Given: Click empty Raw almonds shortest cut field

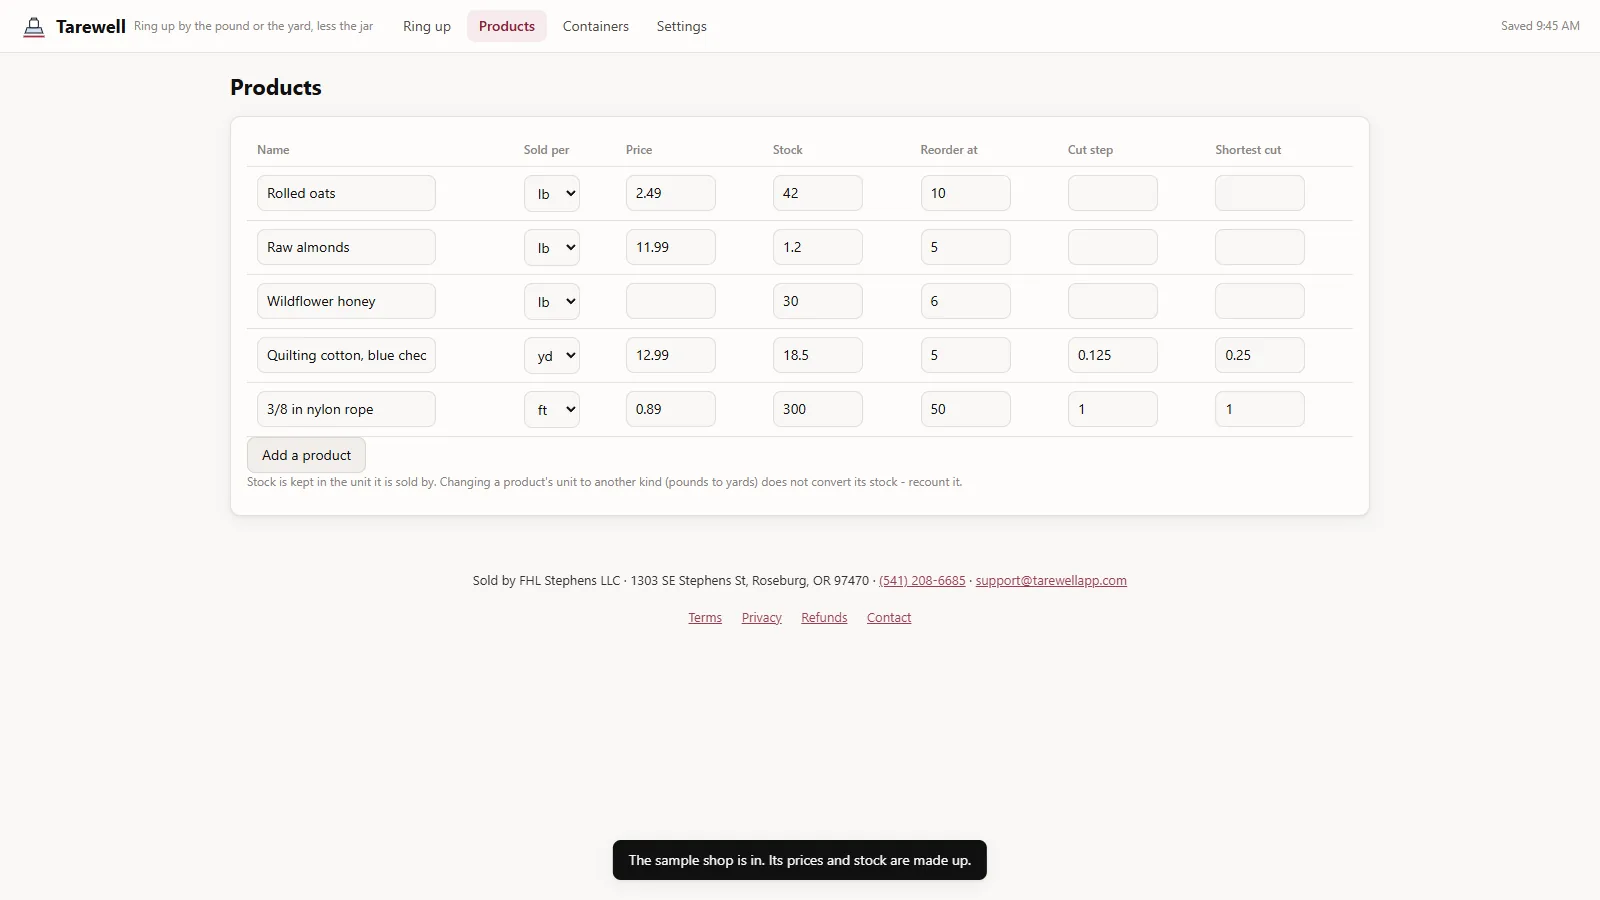Looking at the screenshot, I should click(x=1260, y=247).
